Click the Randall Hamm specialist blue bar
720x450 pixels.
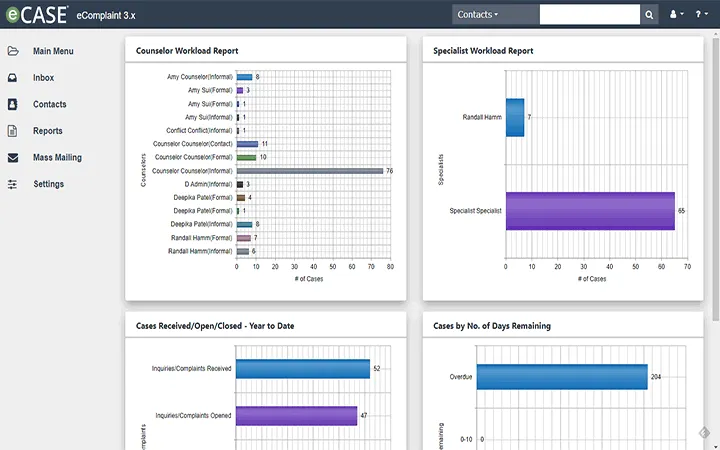515,118
